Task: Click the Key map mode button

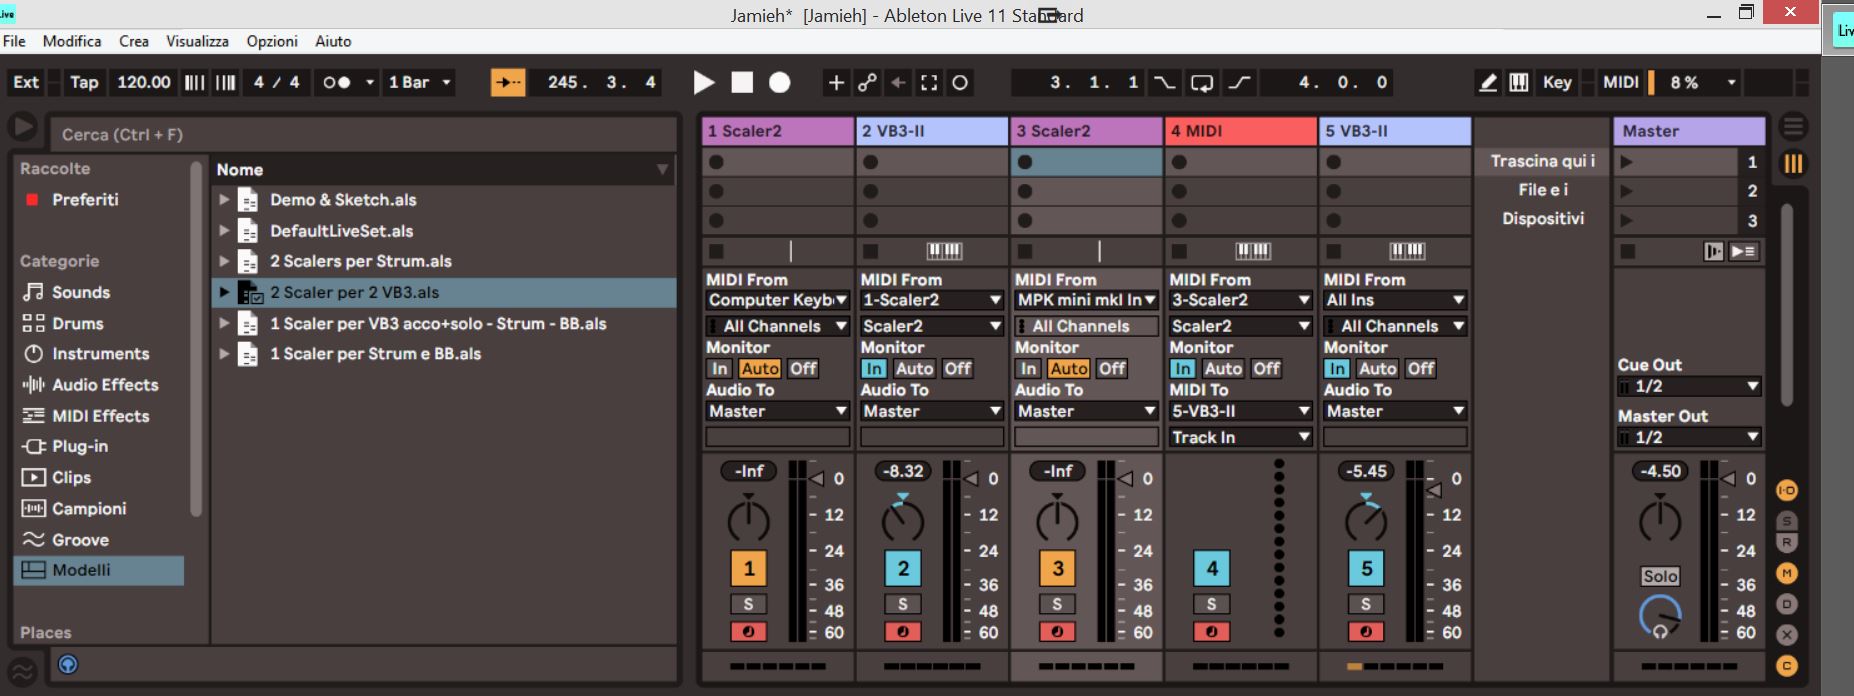Action: coord(1556,83)
